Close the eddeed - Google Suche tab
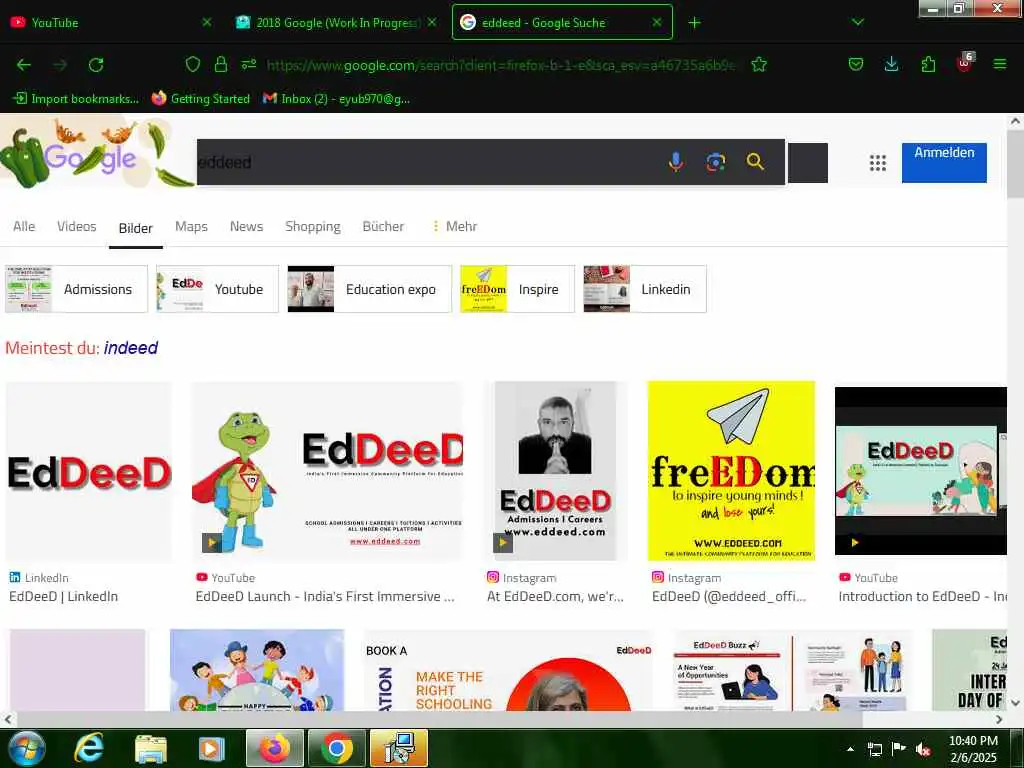Screen dimensions: 1024x768 pos(657,22)
